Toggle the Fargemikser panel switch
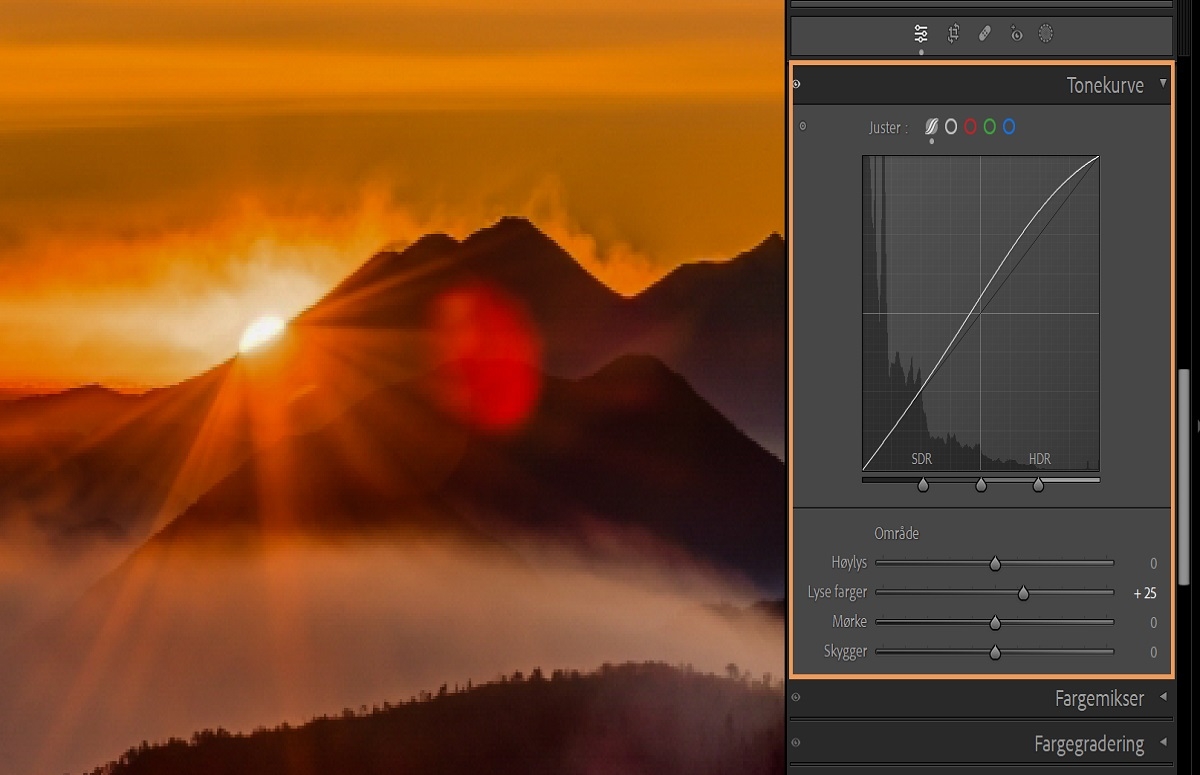The image size is (1200, 775). pyautogui.click(x=795, y=697)
